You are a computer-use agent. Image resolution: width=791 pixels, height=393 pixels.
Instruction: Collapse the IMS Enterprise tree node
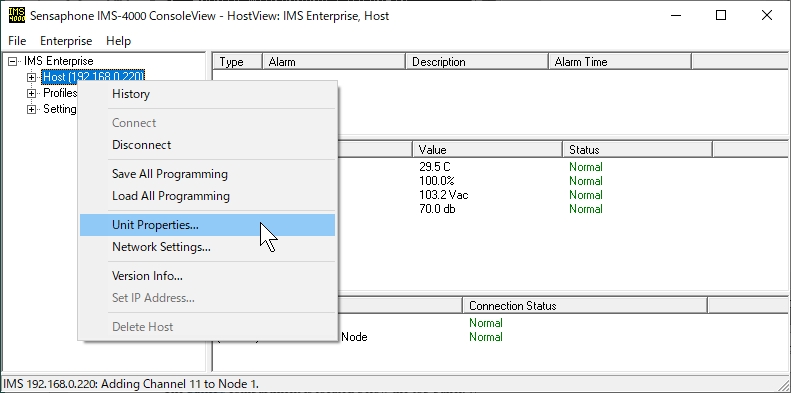[13, 61]
